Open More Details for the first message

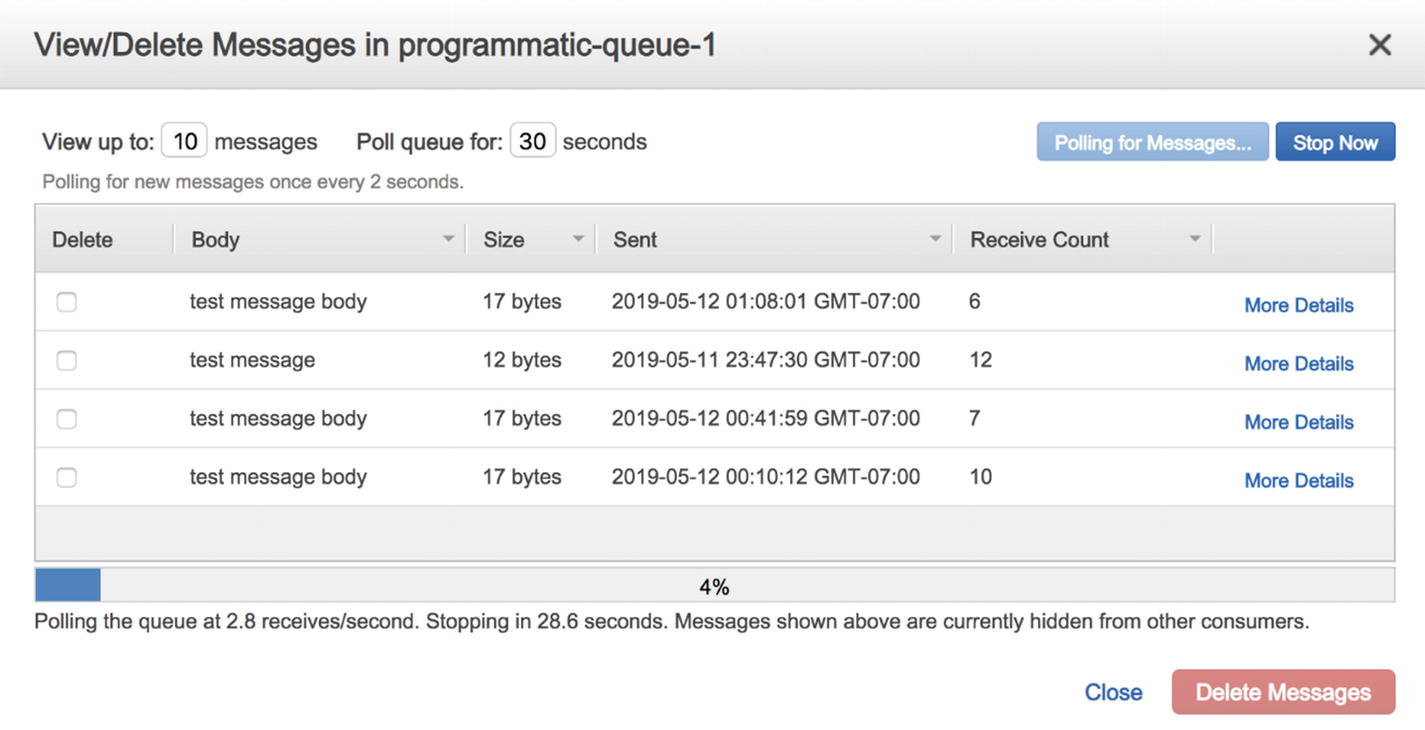[x=1298, y=304]
